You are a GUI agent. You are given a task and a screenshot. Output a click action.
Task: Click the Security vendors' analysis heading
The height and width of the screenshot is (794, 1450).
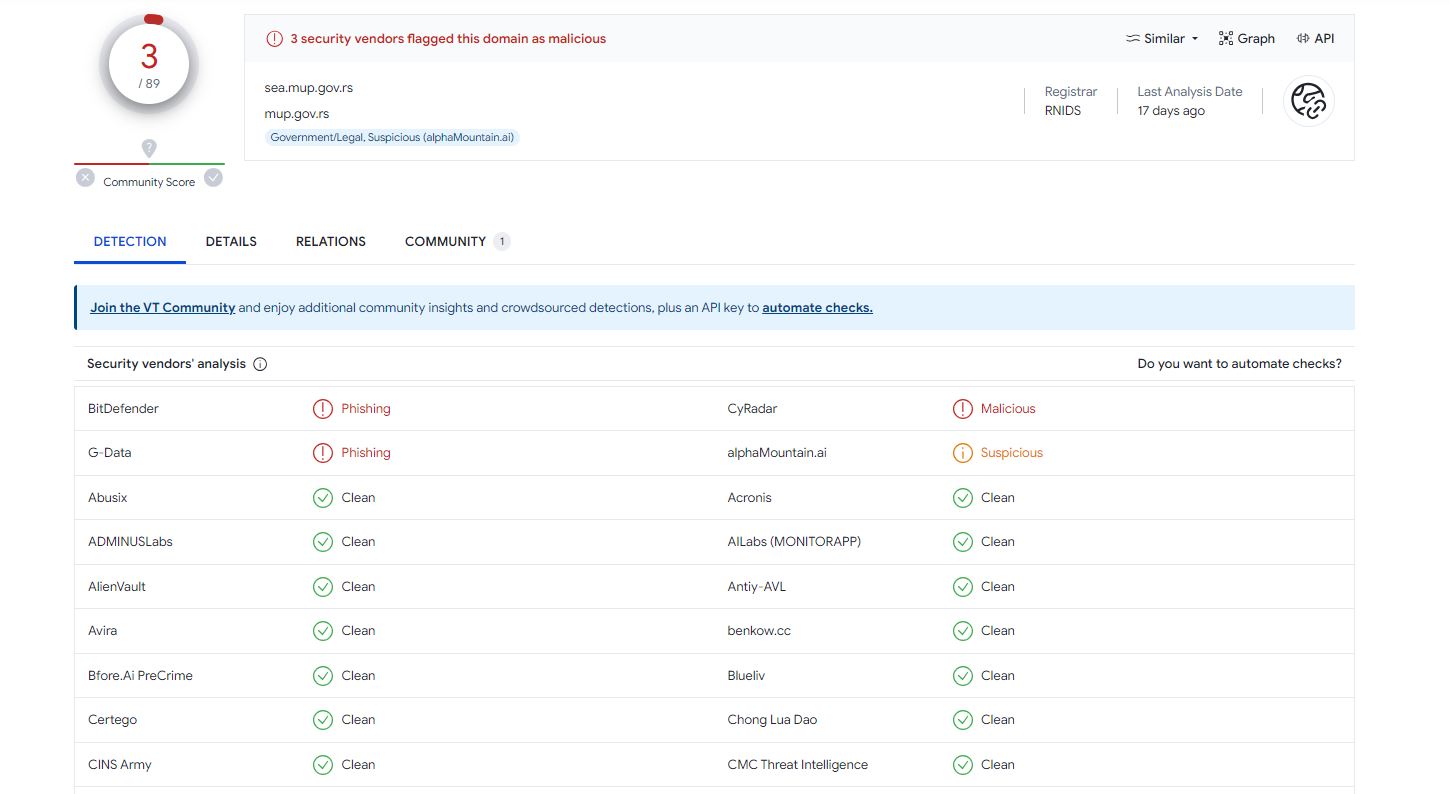pyautogui.click(x=166, y=364)
